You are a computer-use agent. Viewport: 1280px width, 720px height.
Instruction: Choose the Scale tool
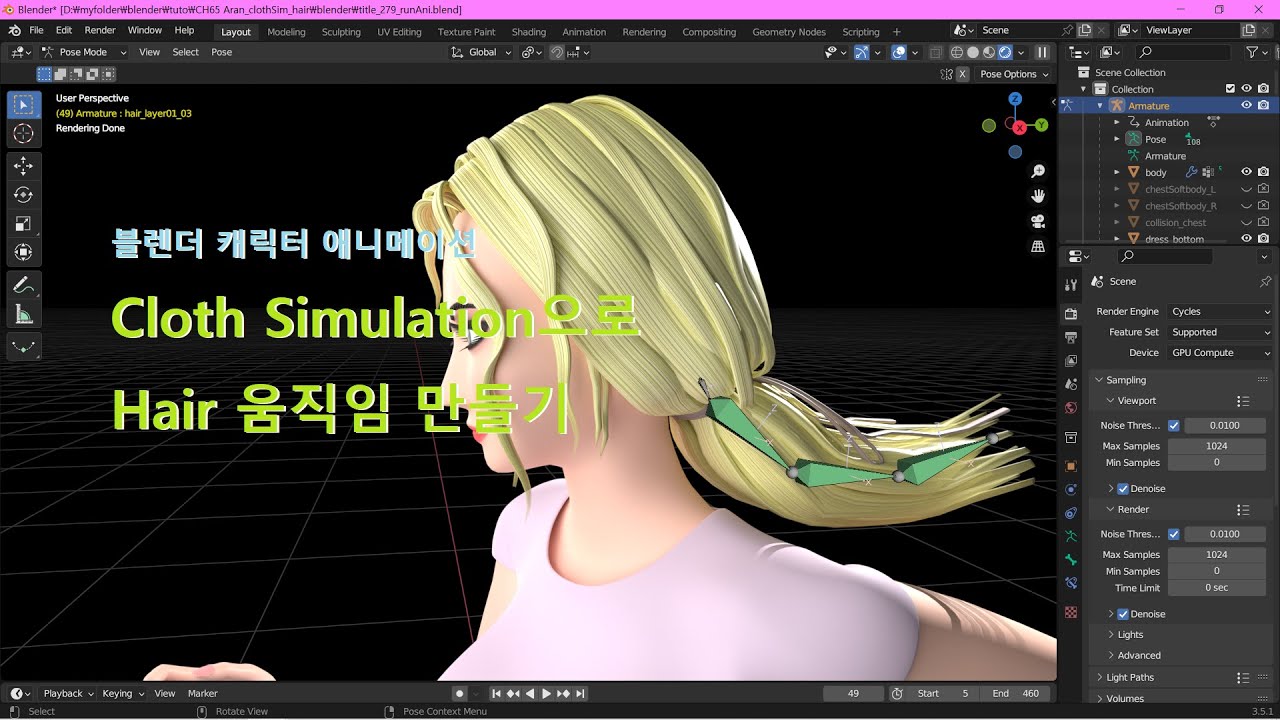click(x=24, y=224)
